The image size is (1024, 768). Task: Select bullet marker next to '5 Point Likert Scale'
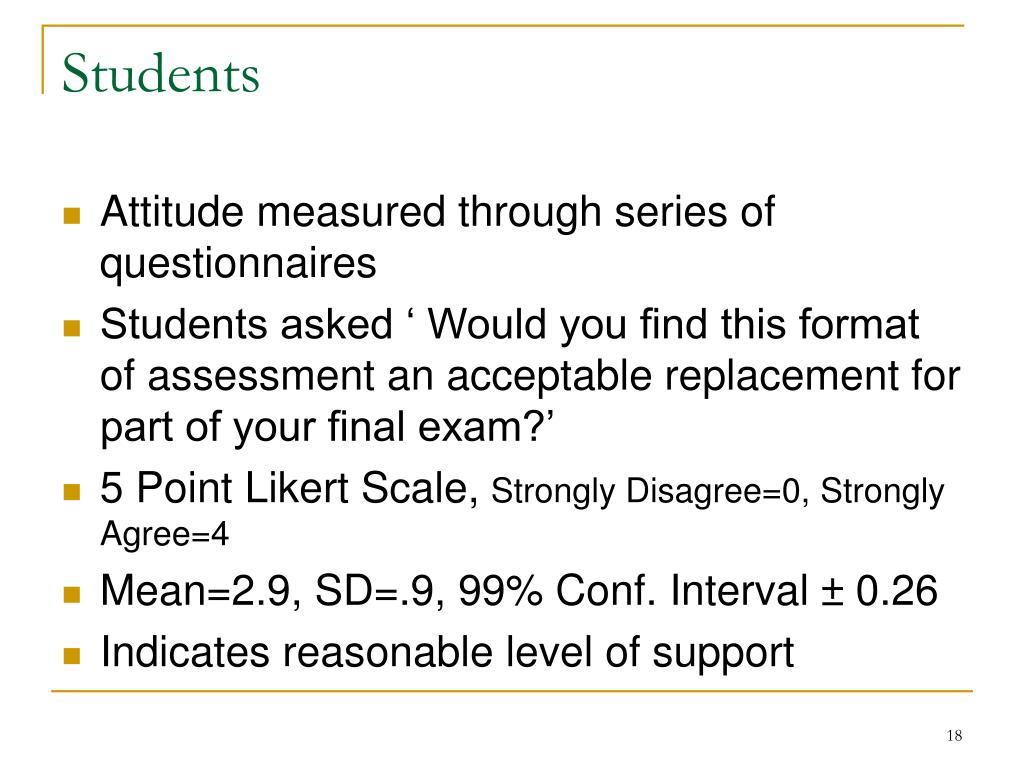click(x=72, y=491)
